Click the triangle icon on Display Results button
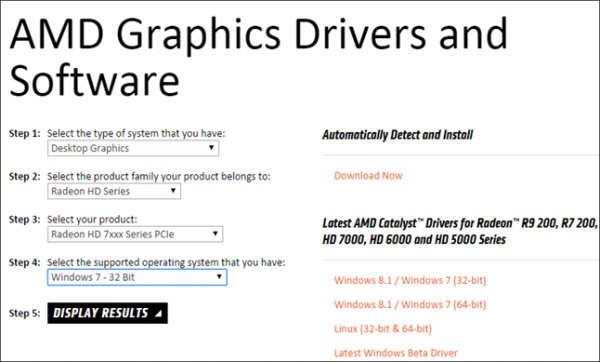Image resolution: width=600 pixels, height=362 pixels. tap(158, 314)
